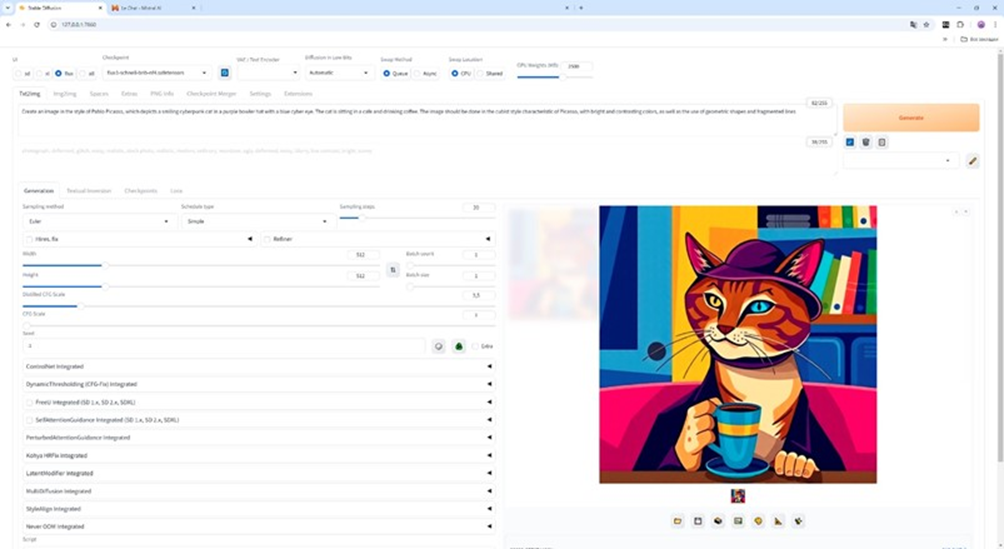Open the Checkpoint model dropdown
Screen dimensions: 1004x549
pos(157,73)
